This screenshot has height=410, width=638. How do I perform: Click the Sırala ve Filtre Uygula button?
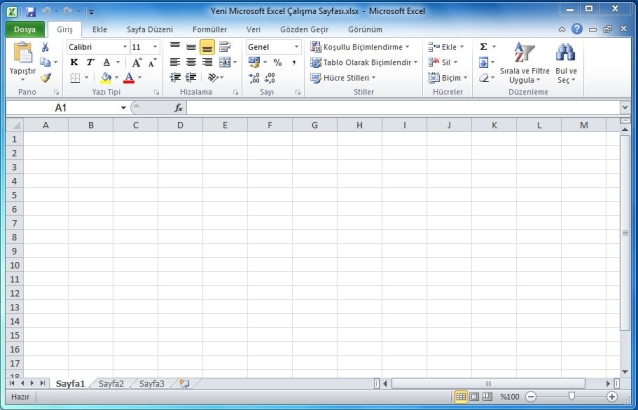pos(525,62)
